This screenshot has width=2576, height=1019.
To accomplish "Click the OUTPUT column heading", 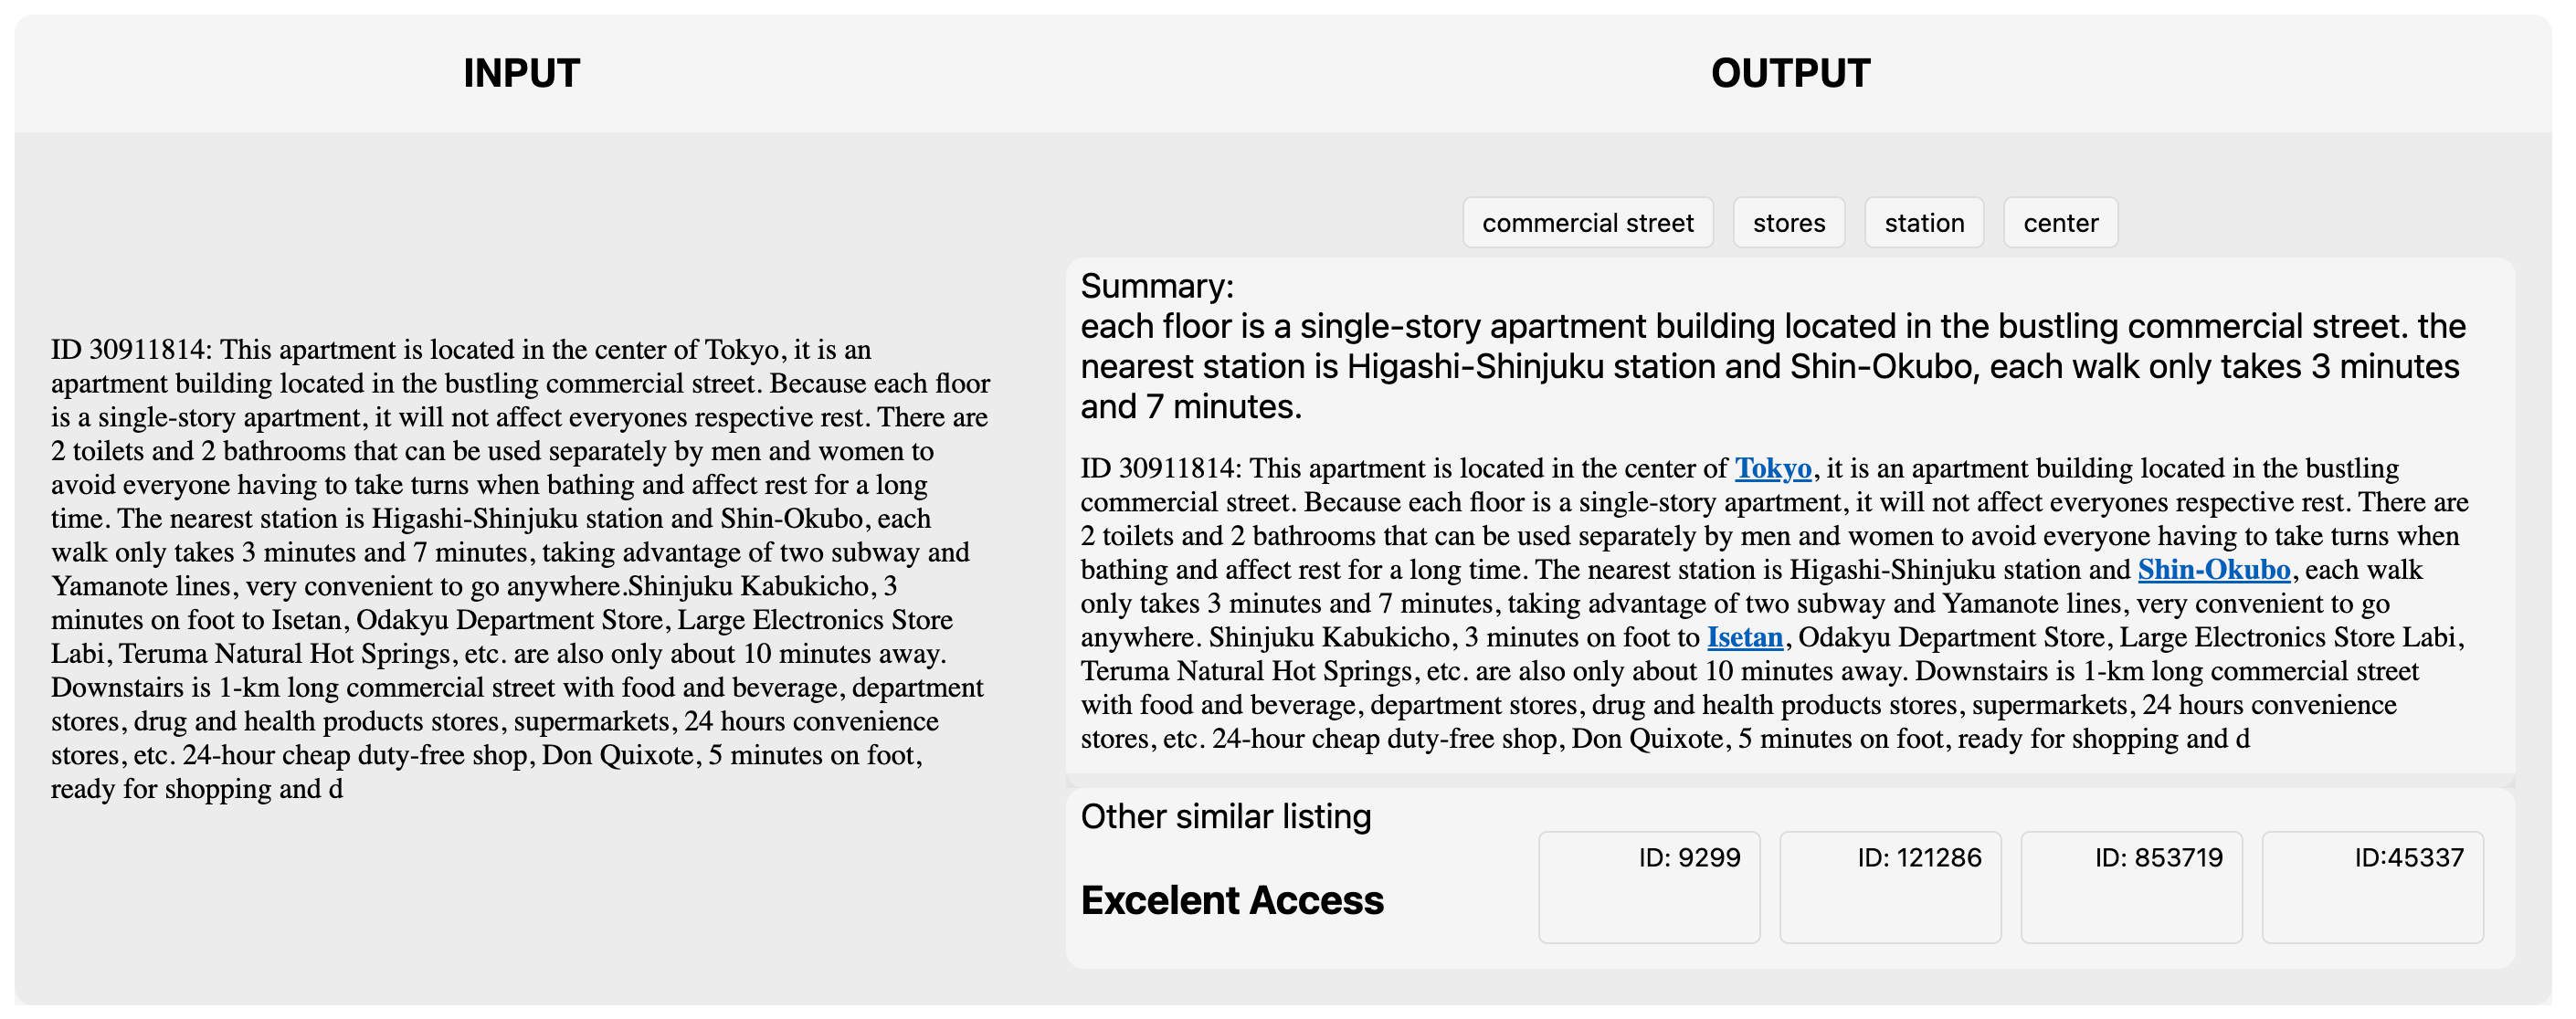I will [x=1789, y=73].
